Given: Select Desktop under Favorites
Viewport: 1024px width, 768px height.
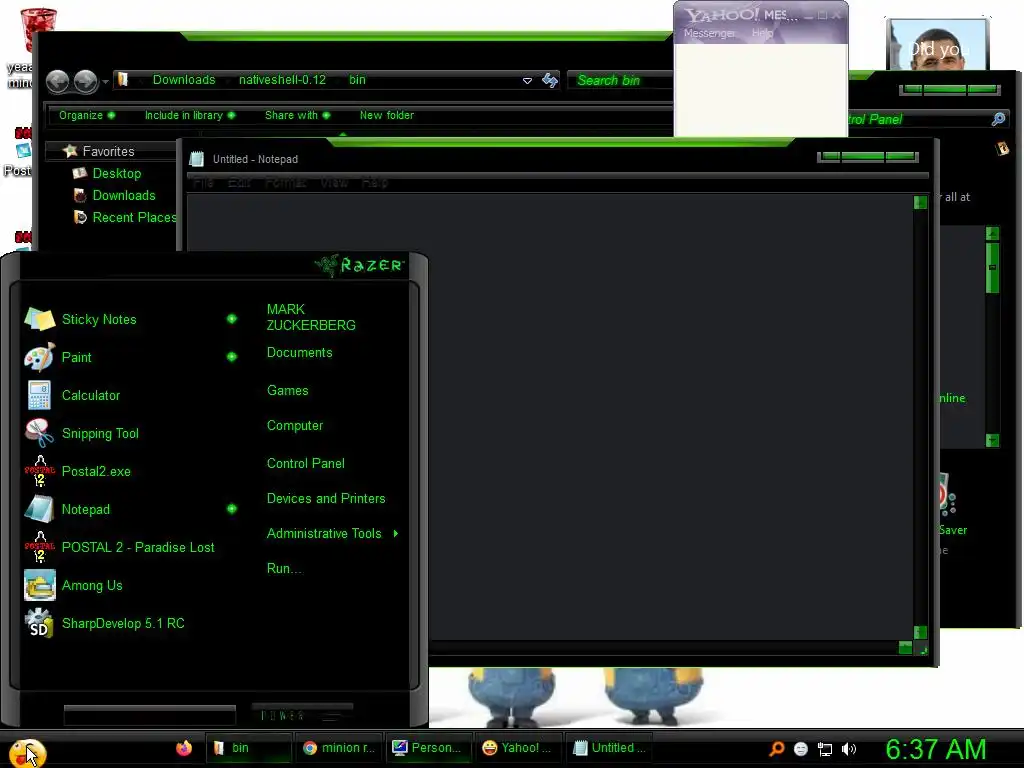Looking at the screenshot, I should 117,174.
